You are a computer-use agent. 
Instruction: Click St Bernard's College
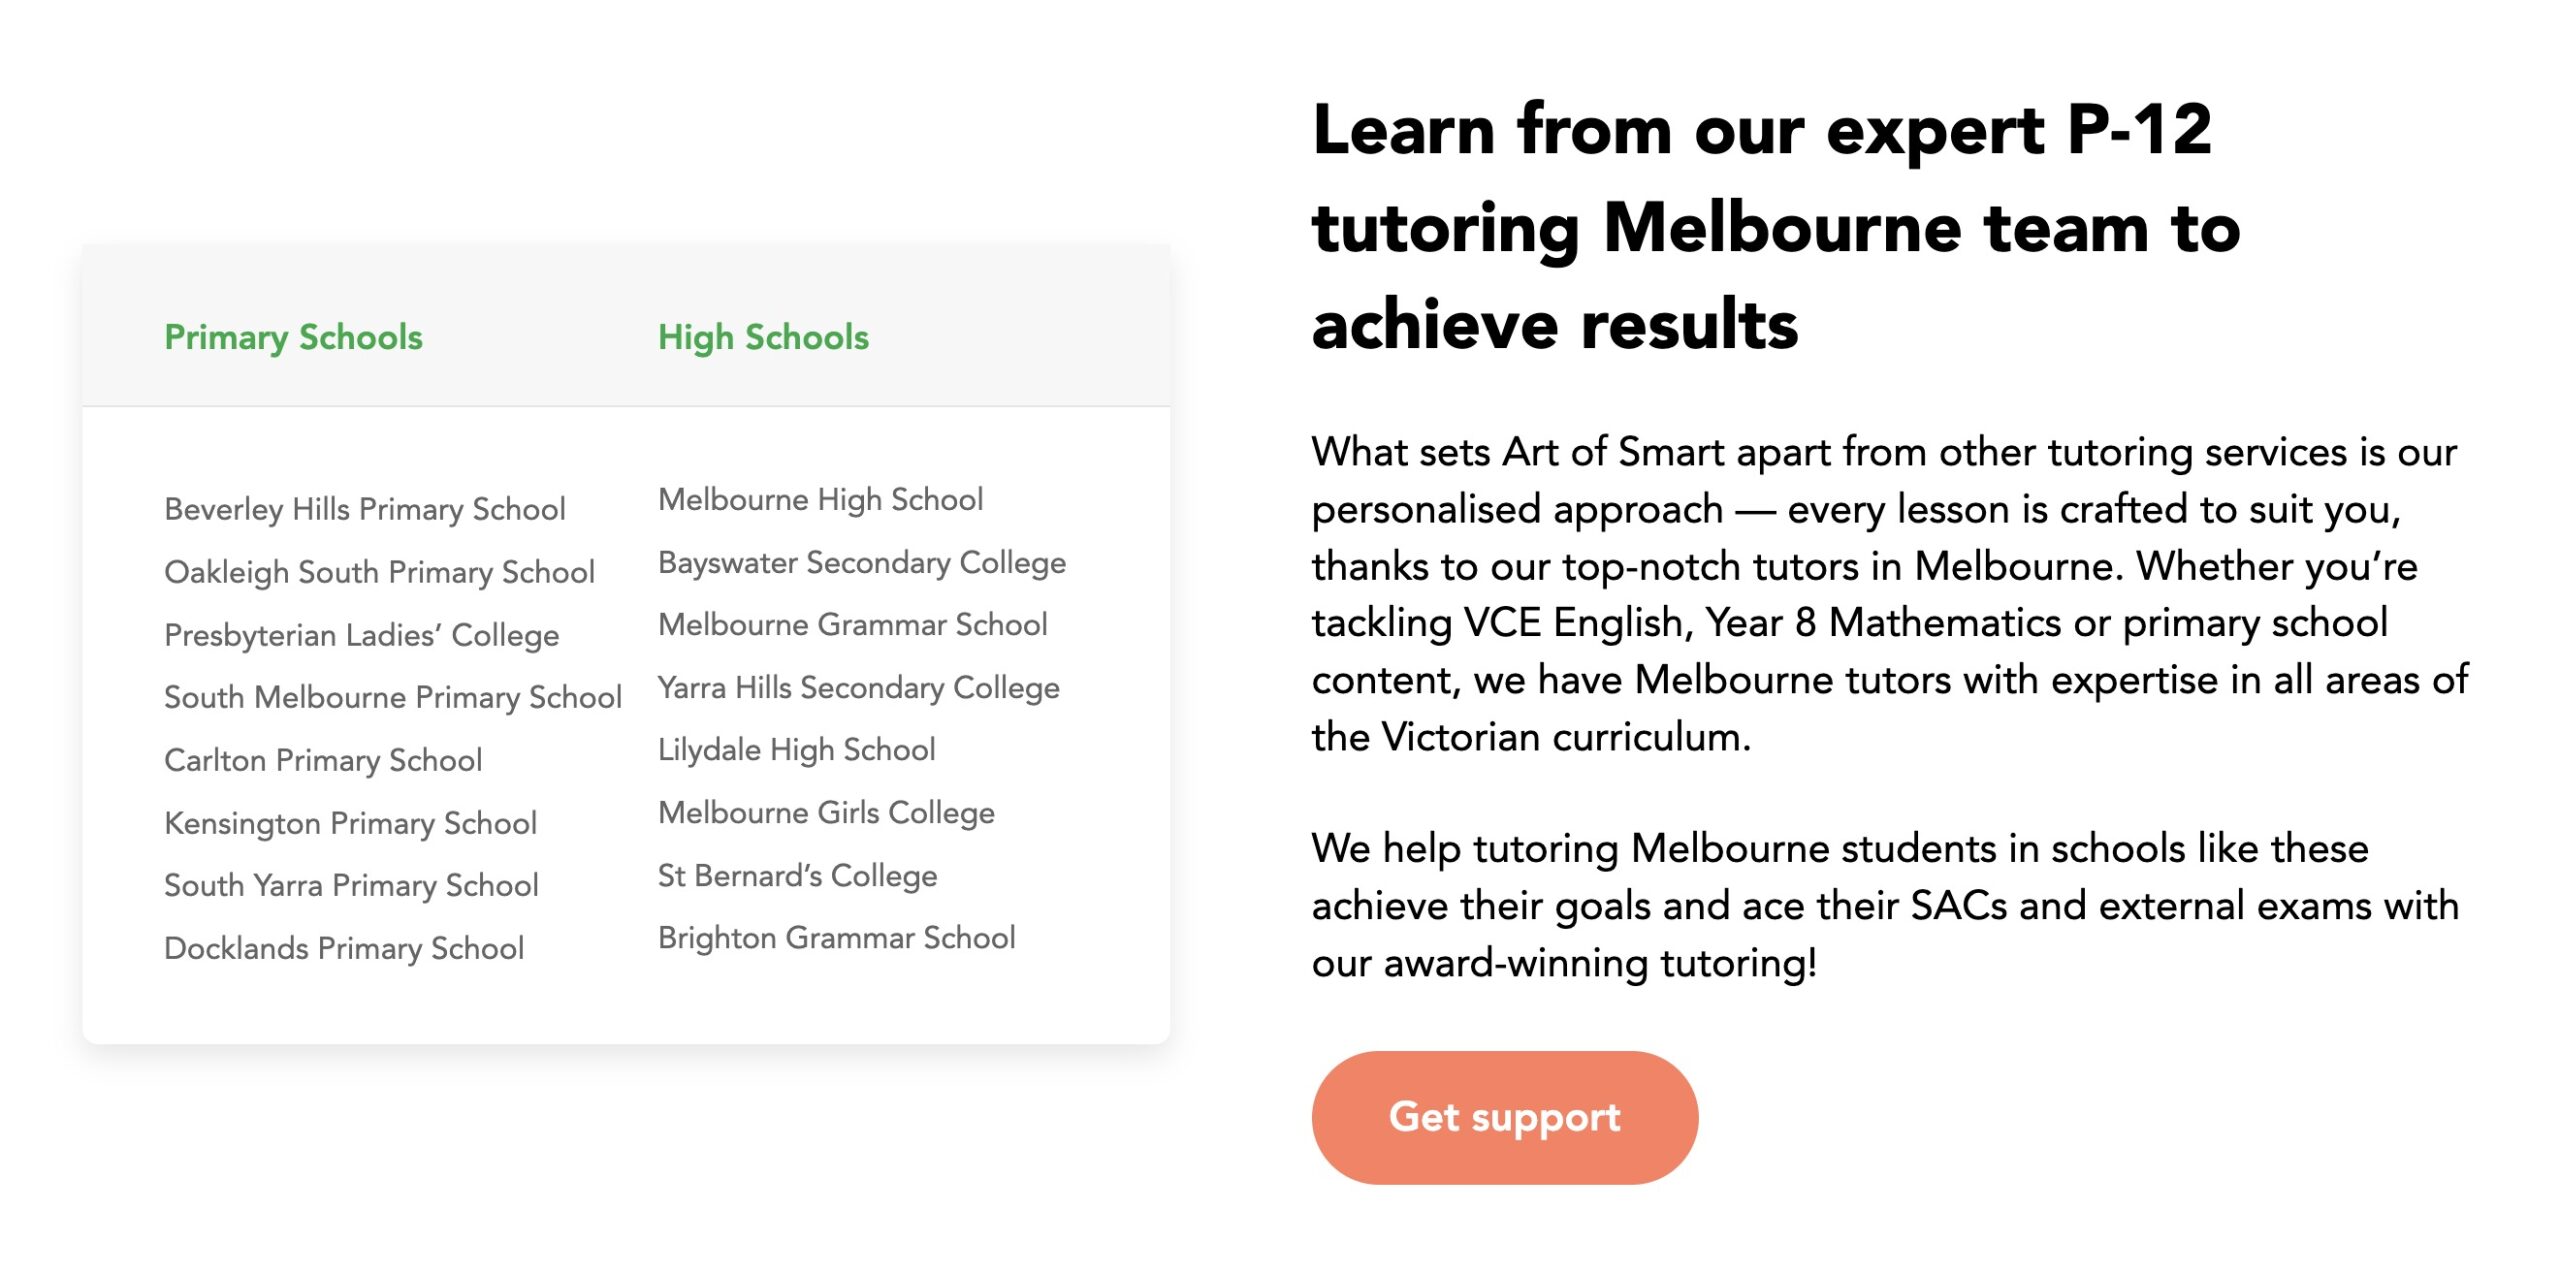click(797, 875)
